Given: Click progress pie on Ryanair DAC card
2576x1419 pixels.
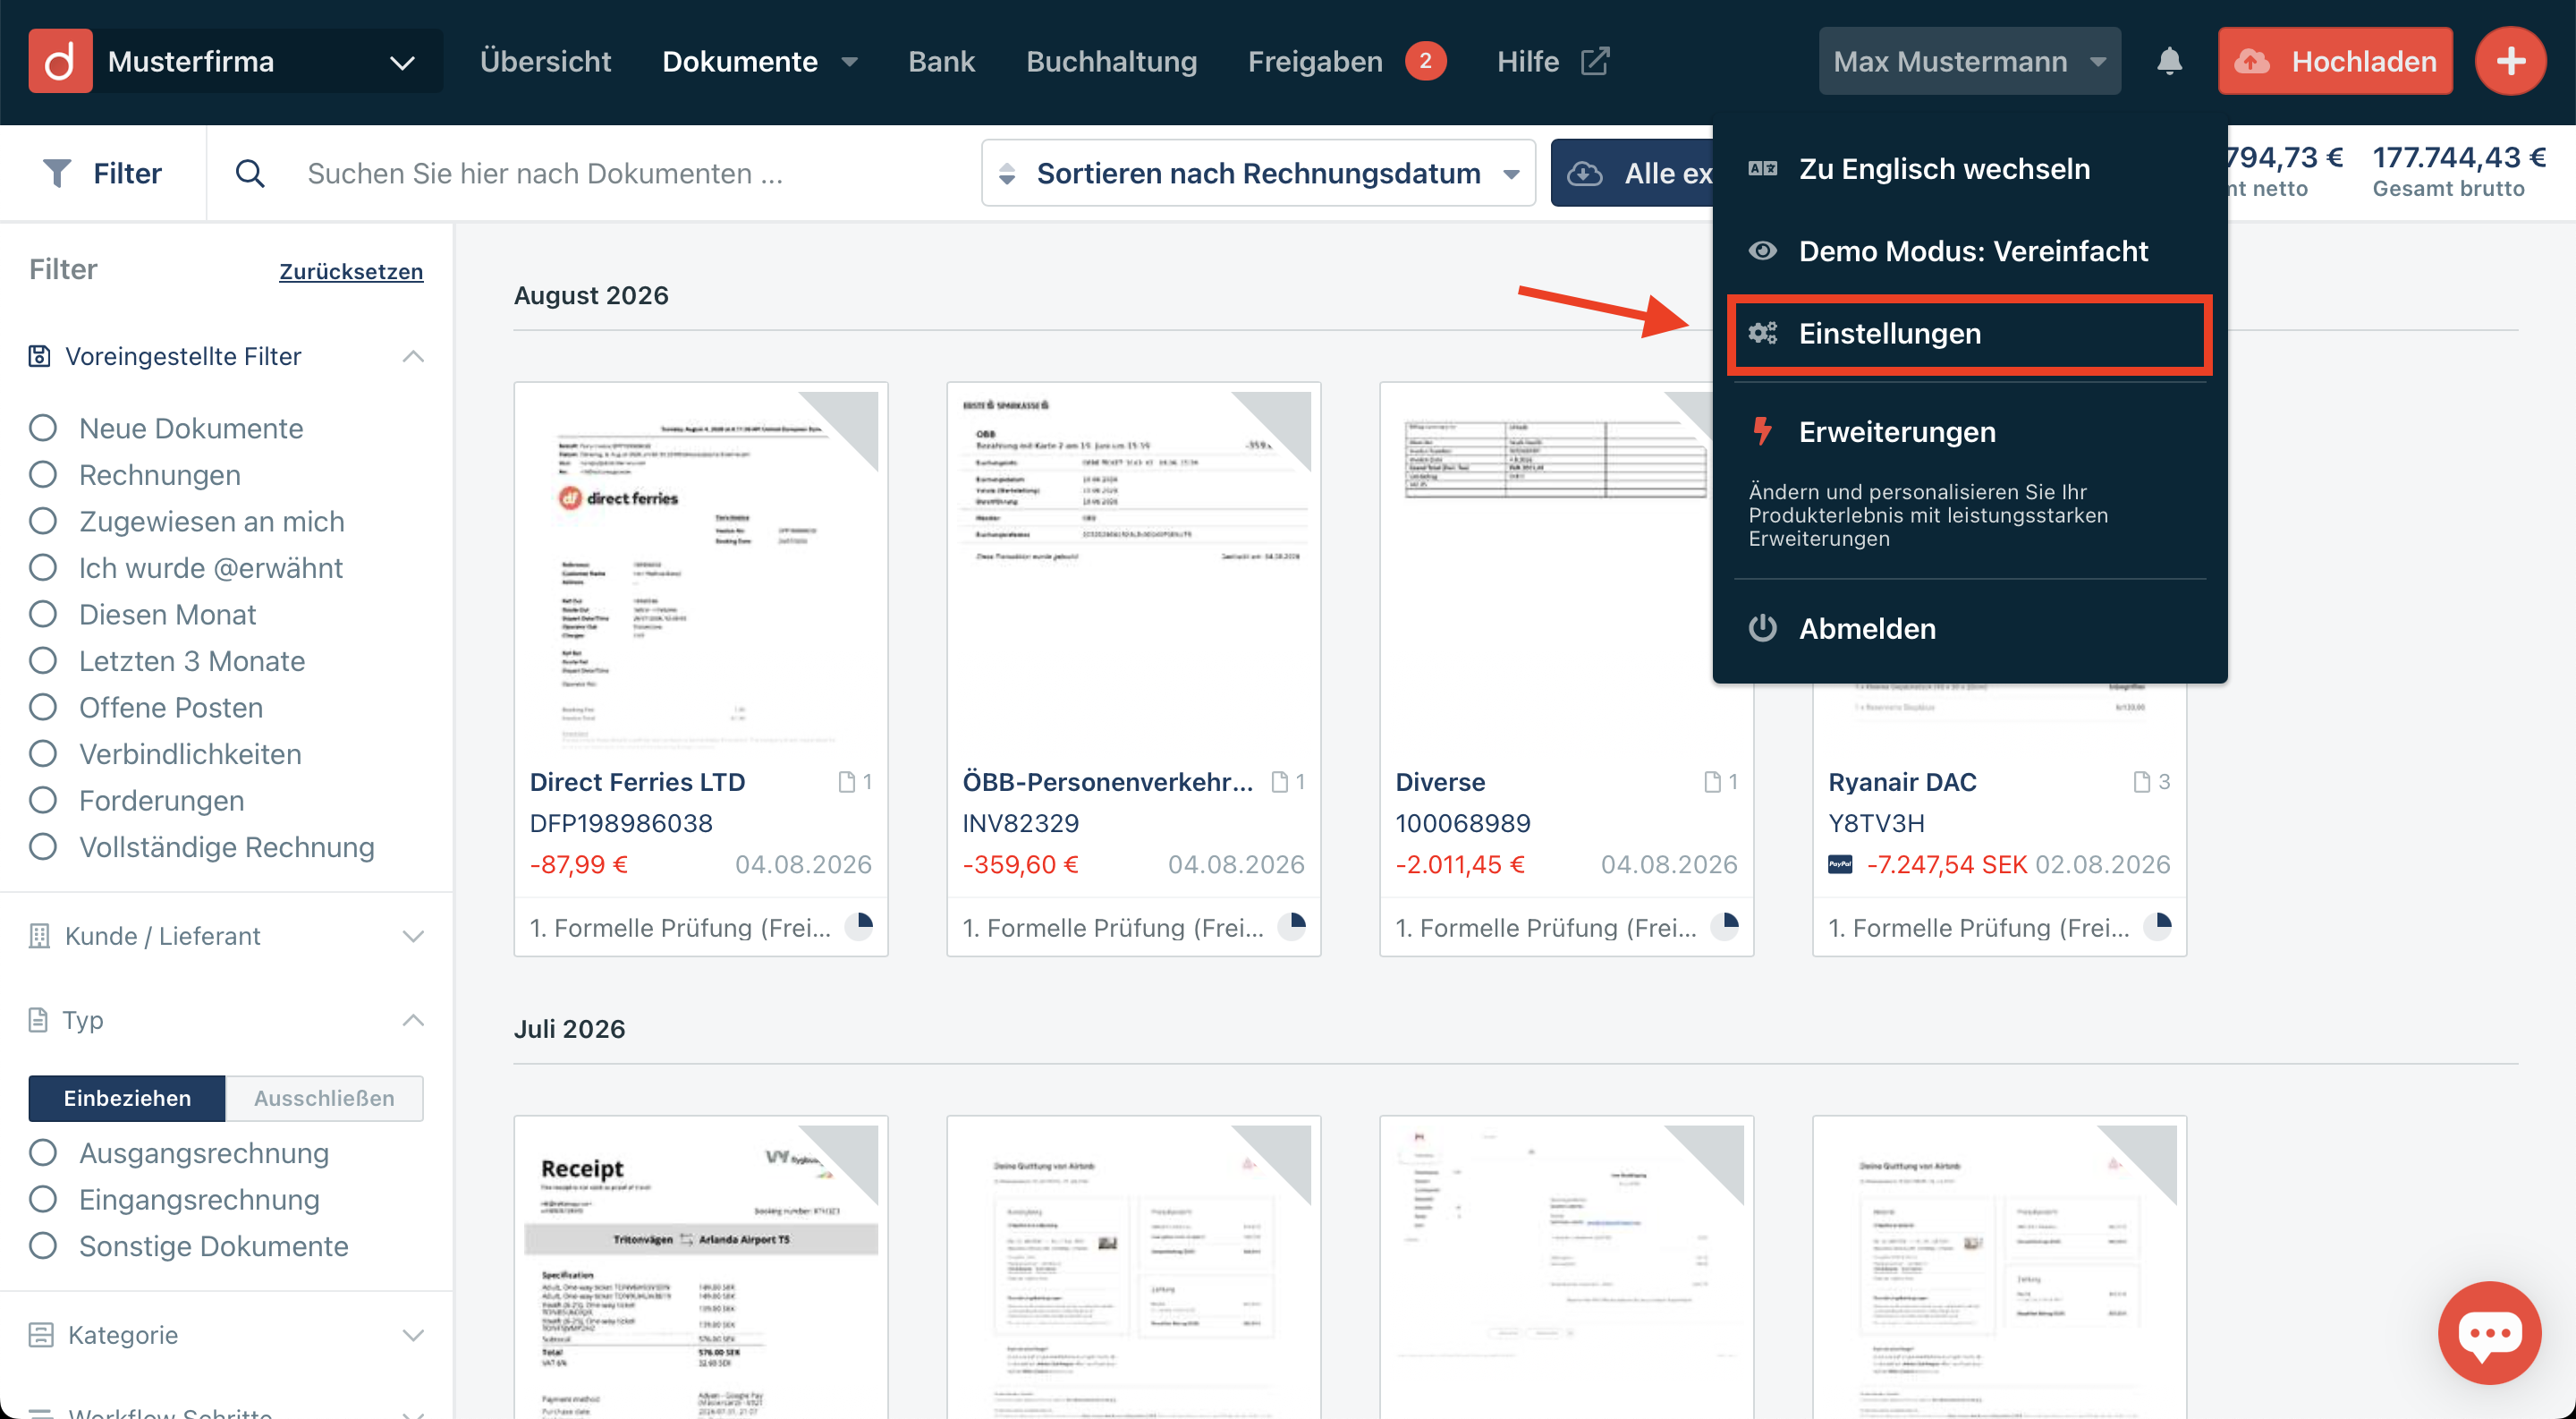Looking at the screenshot, I should tap(2158, 926).
